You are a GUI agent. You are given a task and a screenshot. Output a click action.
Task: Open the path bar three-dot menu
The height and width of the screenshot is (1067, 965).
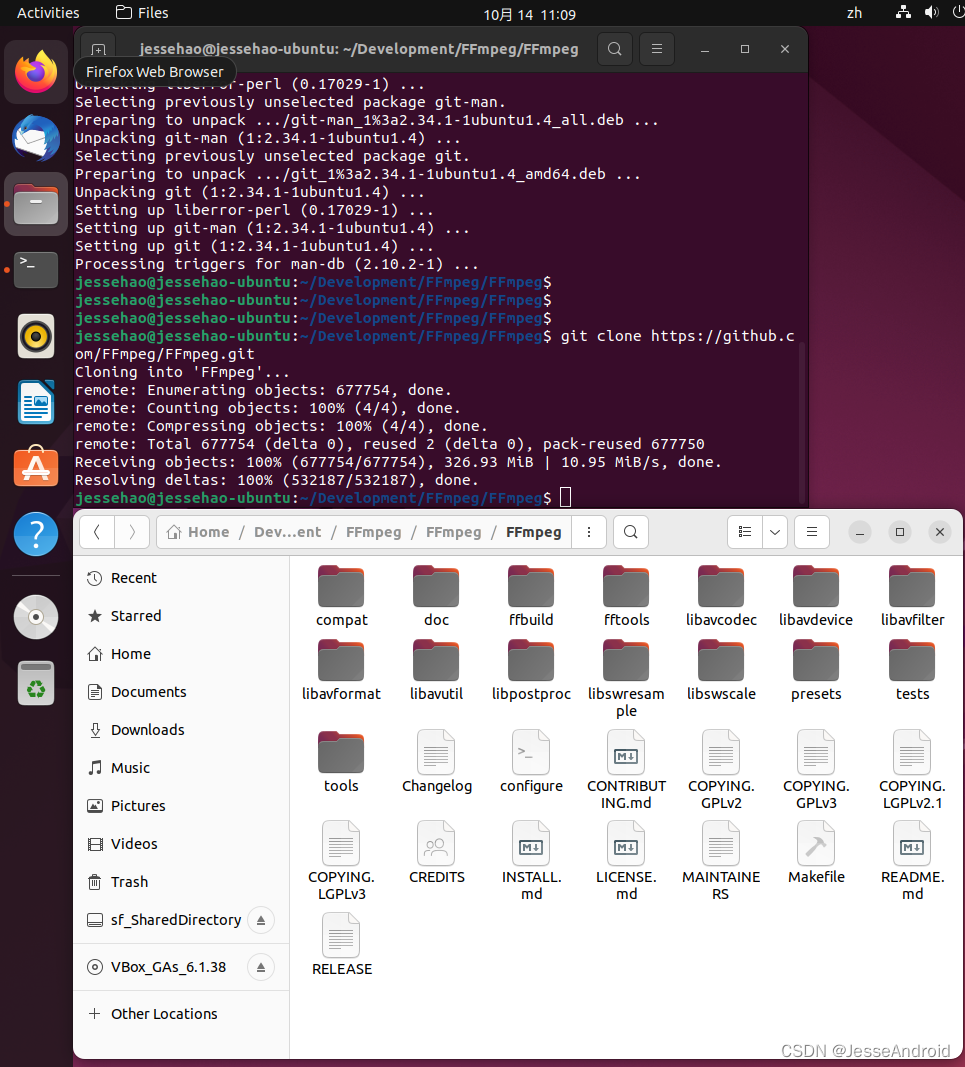[x=589, y=532]
